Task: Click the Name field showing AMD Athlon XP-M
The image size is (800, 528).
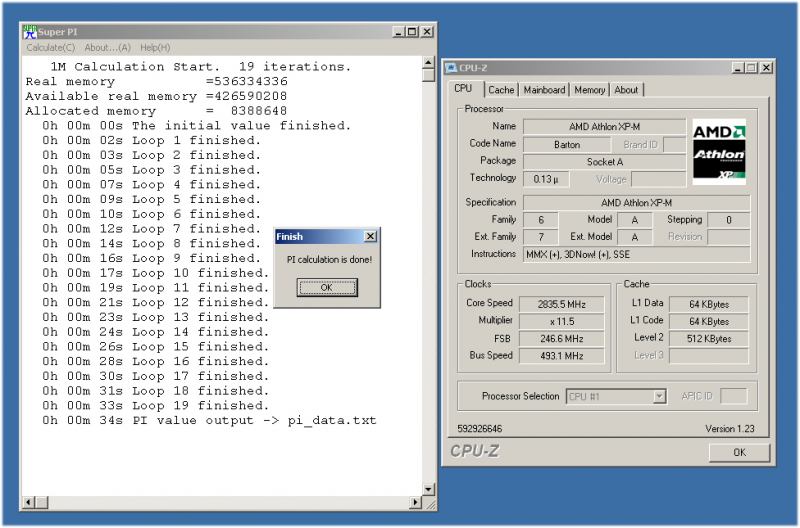Action: tap(605, 127)
